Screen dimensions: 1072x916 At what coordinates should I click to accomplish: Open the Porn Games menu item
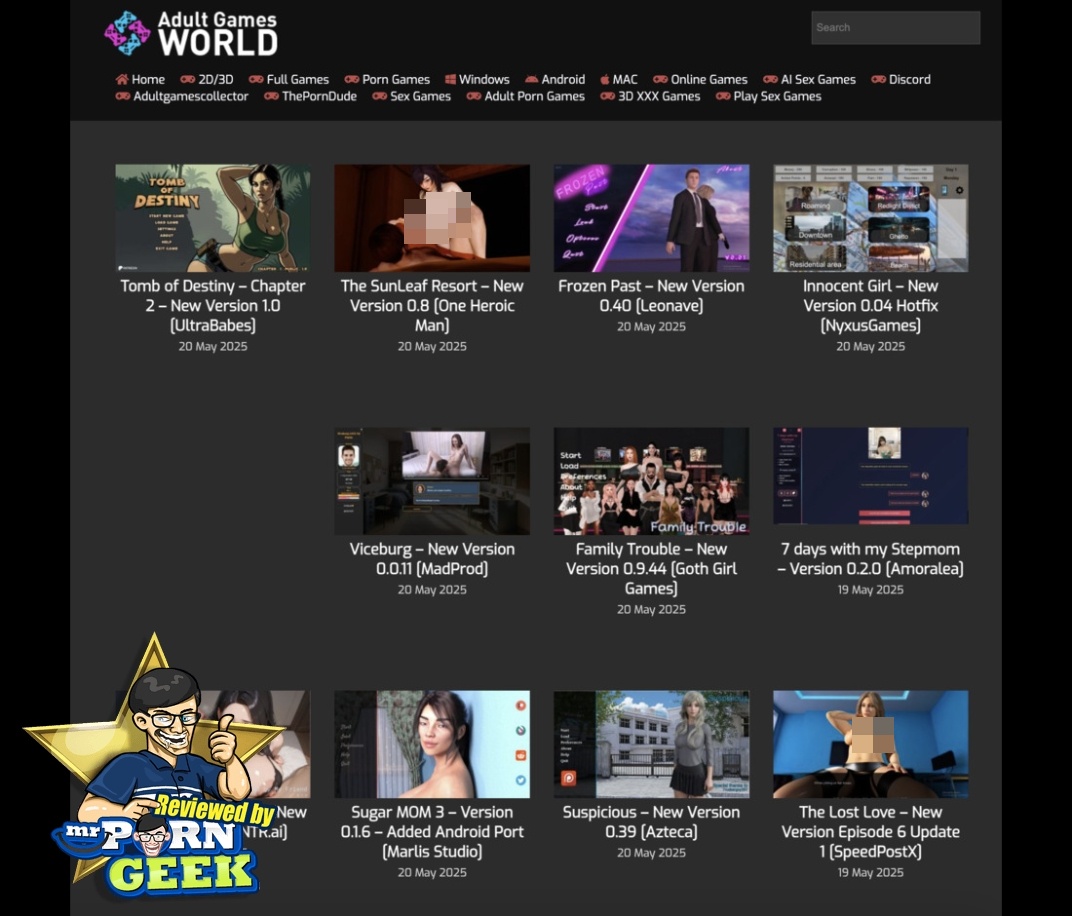tap(396, 79)
